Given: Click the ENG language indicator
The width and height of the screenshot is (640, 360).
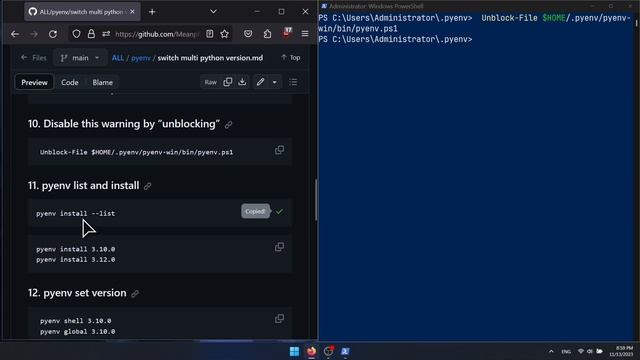Looking at the screenshot, I should (566, 351).
